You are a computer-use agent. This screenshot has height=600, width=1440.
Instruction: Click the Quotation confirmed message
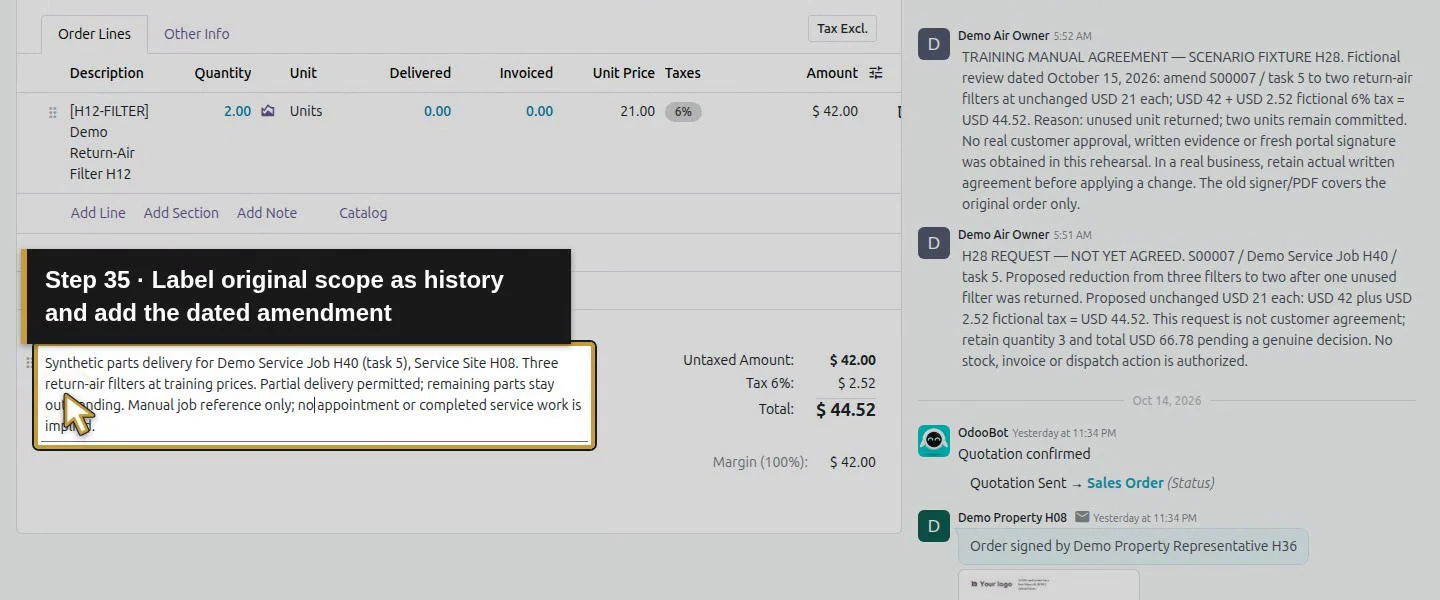tap(1024, 454)
